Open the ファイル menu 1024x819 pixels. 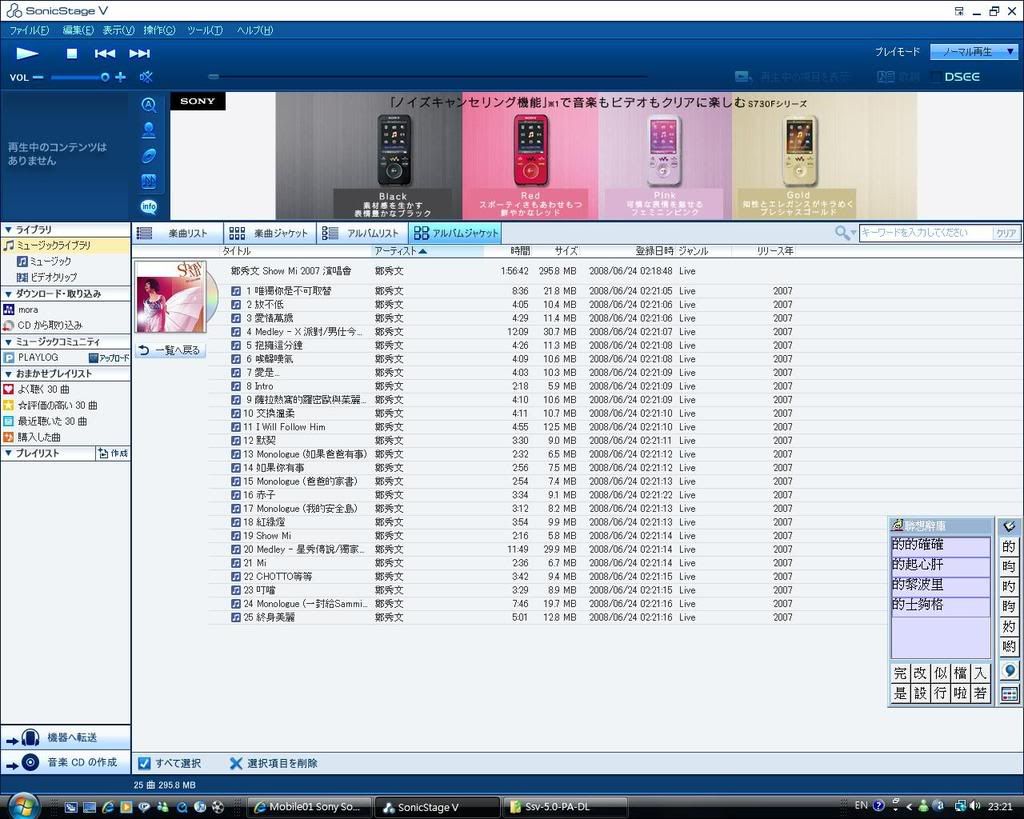[29, 30]
